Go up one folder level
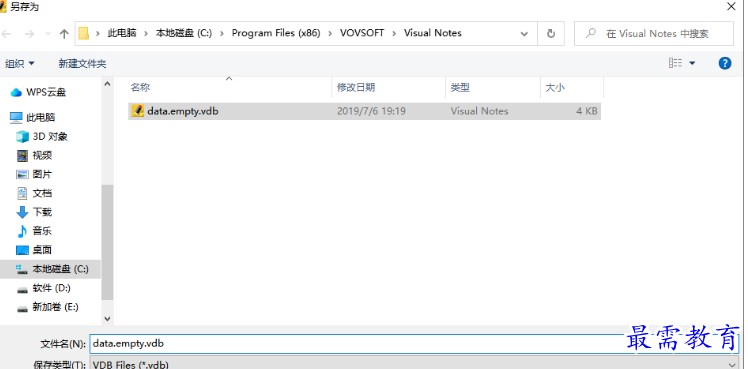Viewport: 748px width, 369px height. pyautogui.click(x=64, y=34)
